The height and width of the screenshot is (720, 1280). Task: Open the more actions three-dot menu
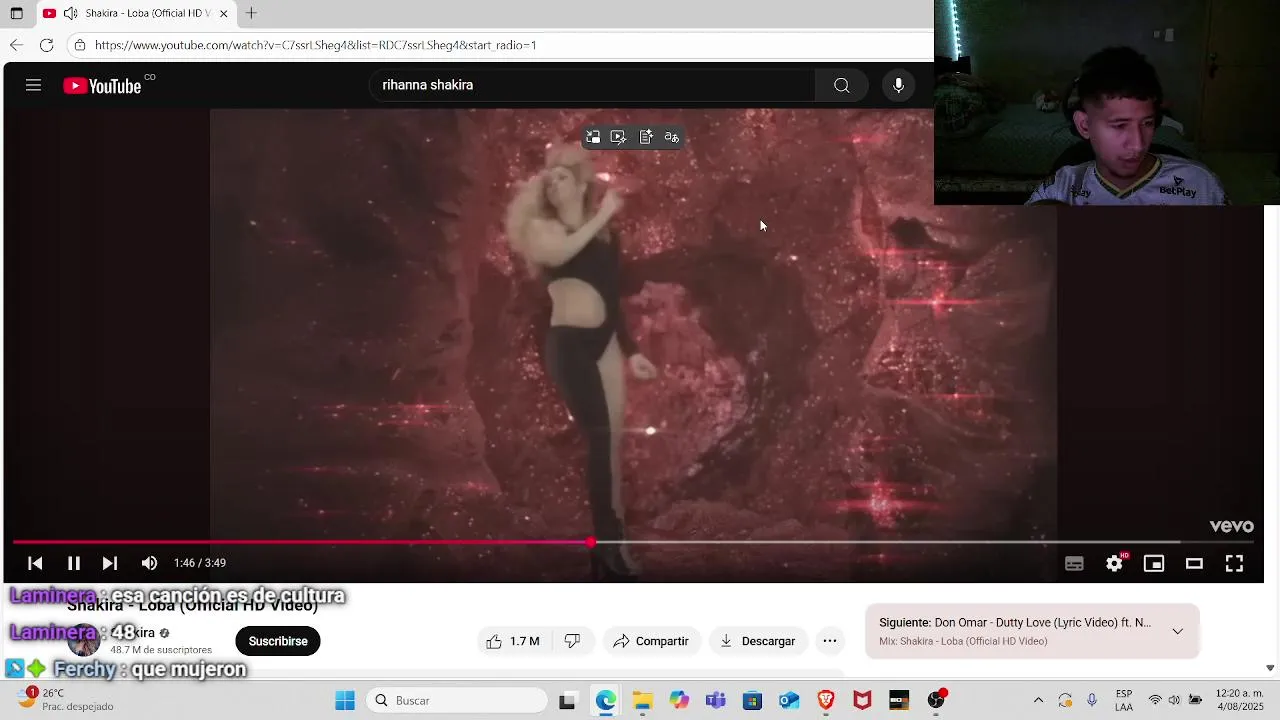[x=830, y=641]
